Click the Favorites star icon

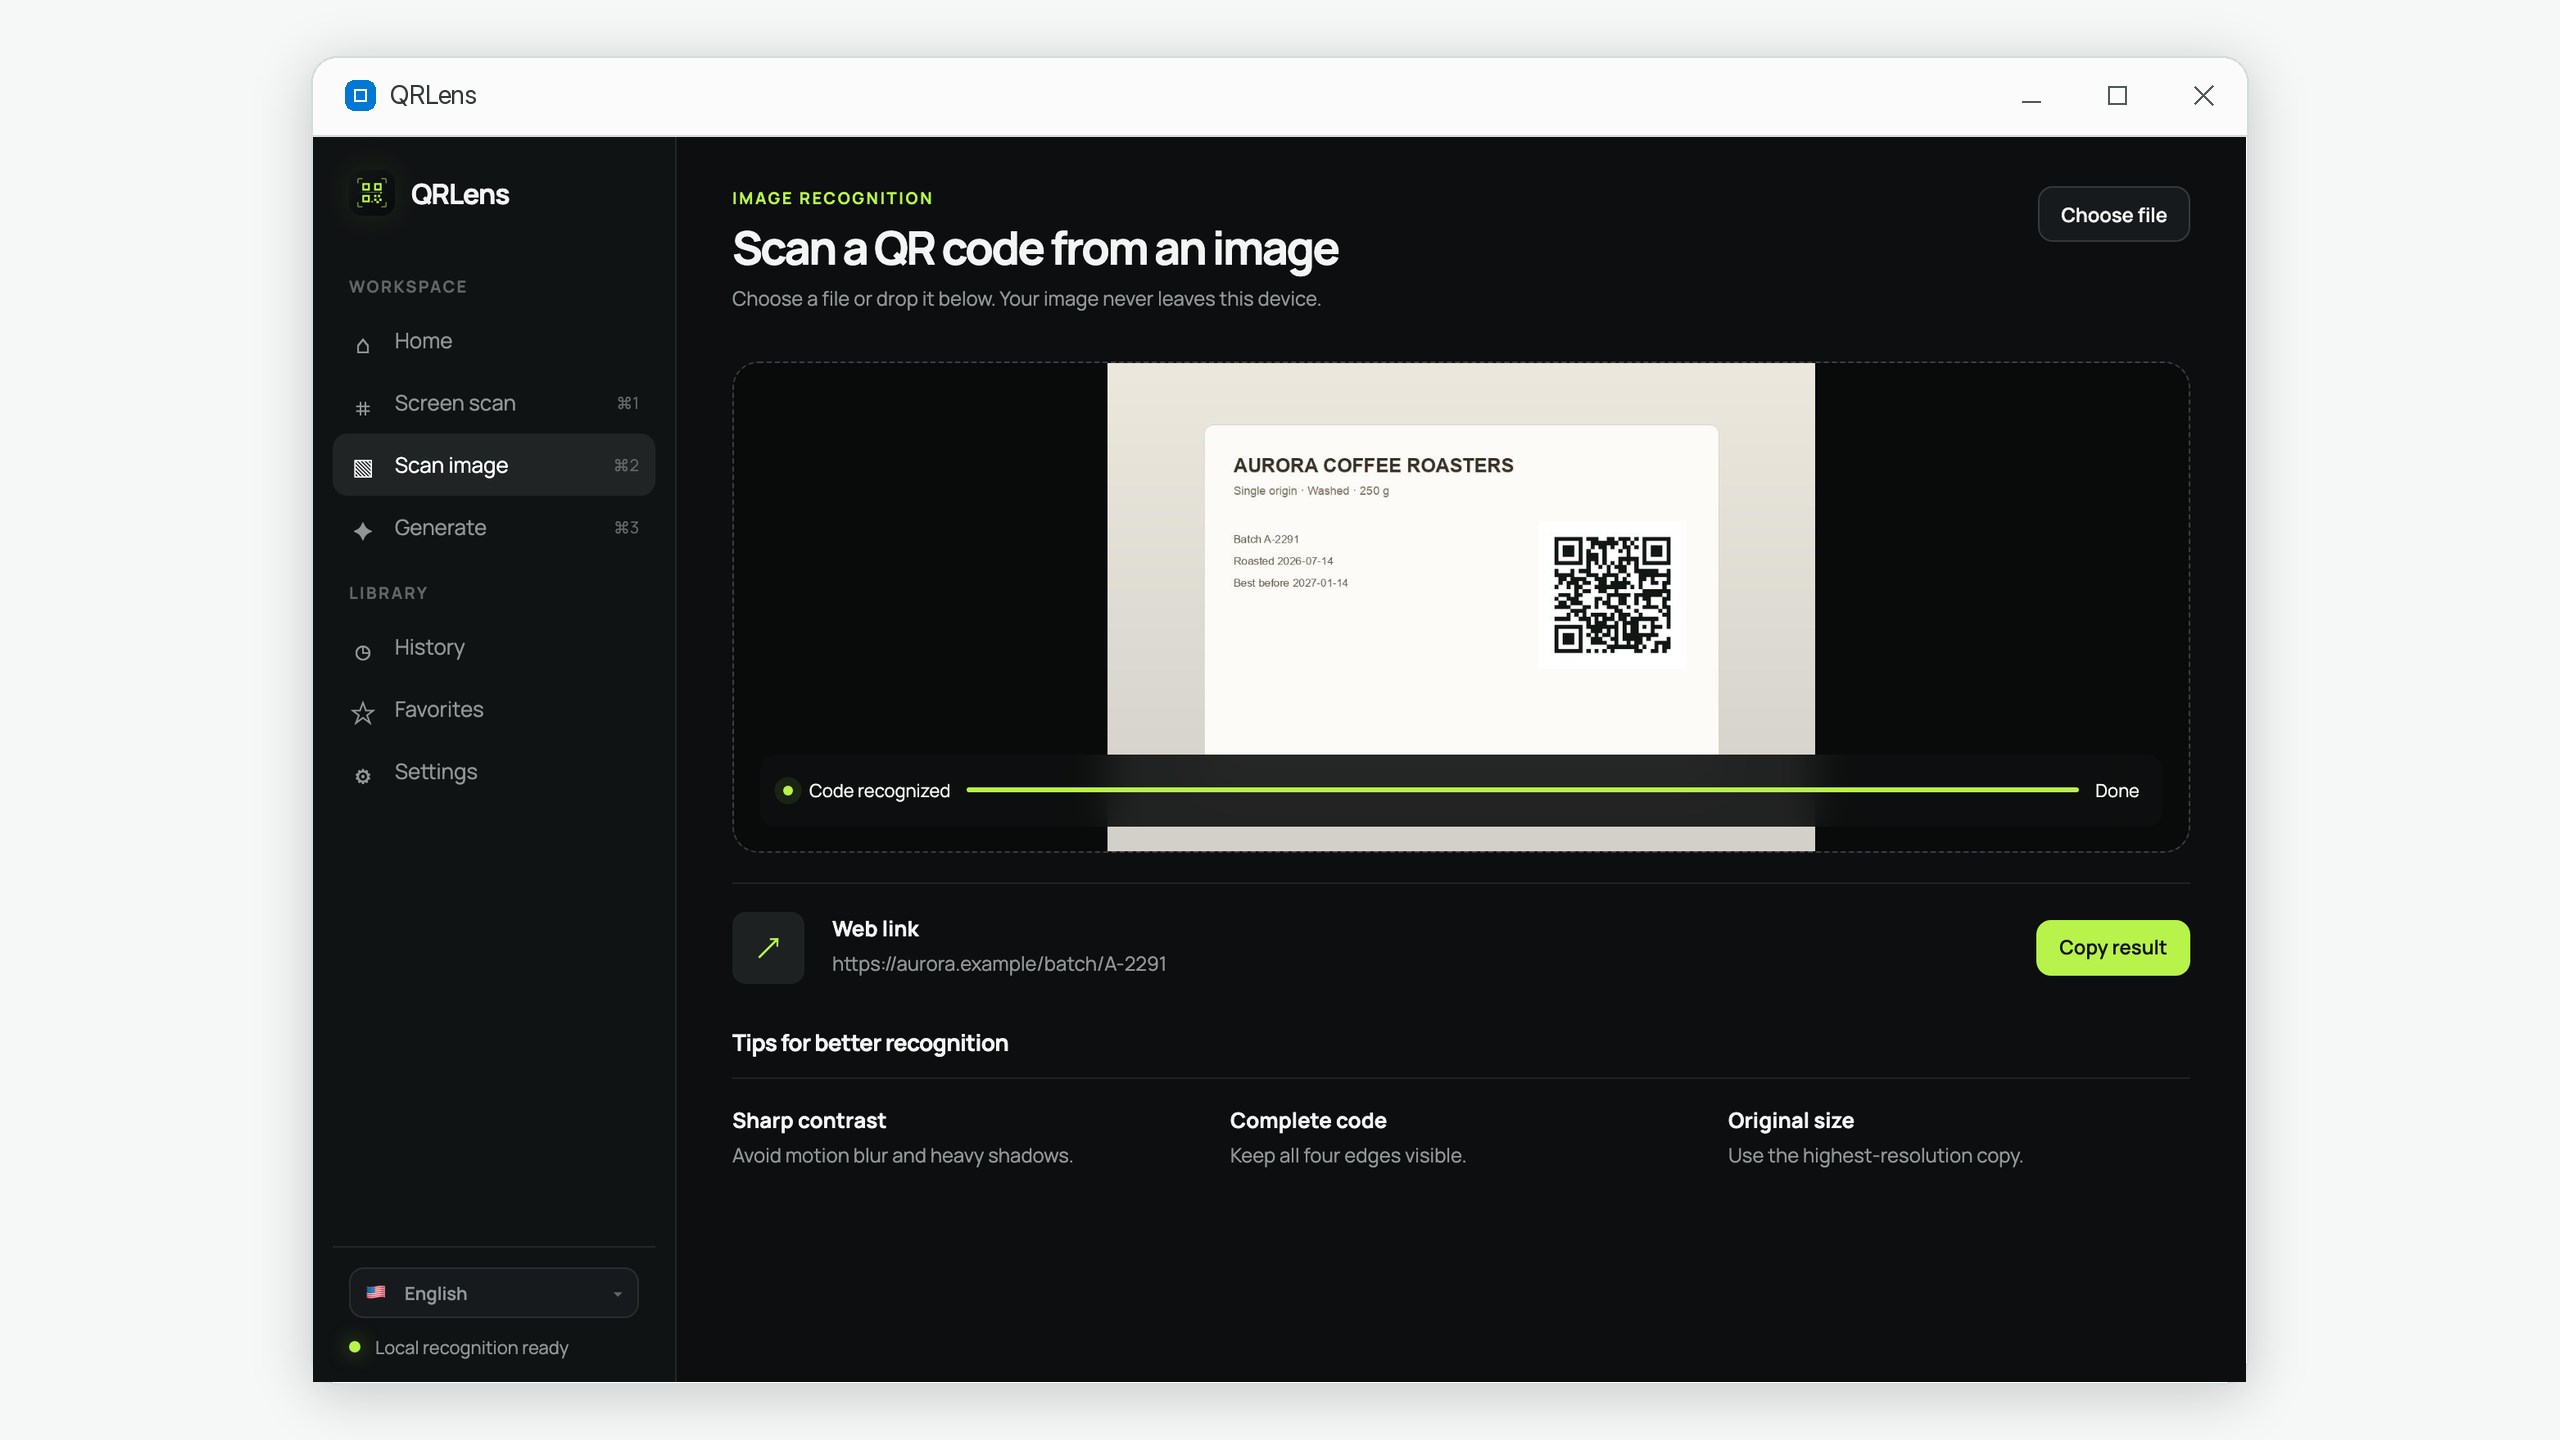(x=363, y=713)
